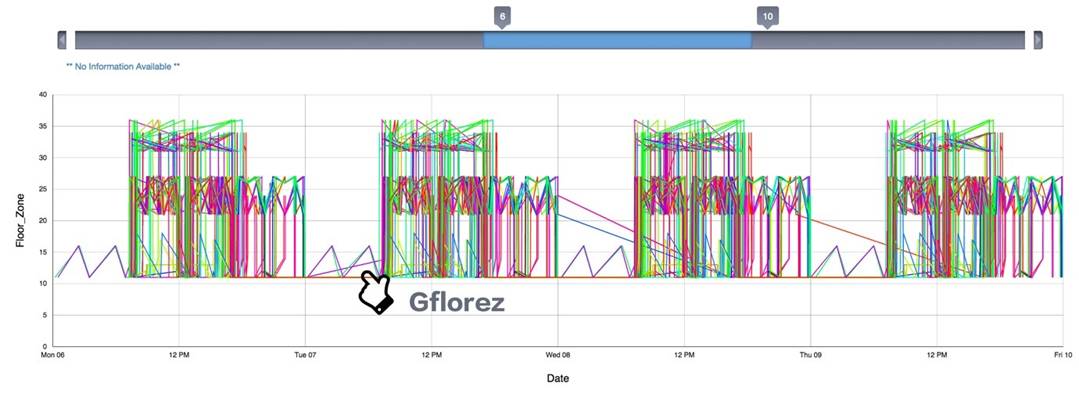
Task: Click the 'Thu 09' date axis label
Action: point(811,355)
